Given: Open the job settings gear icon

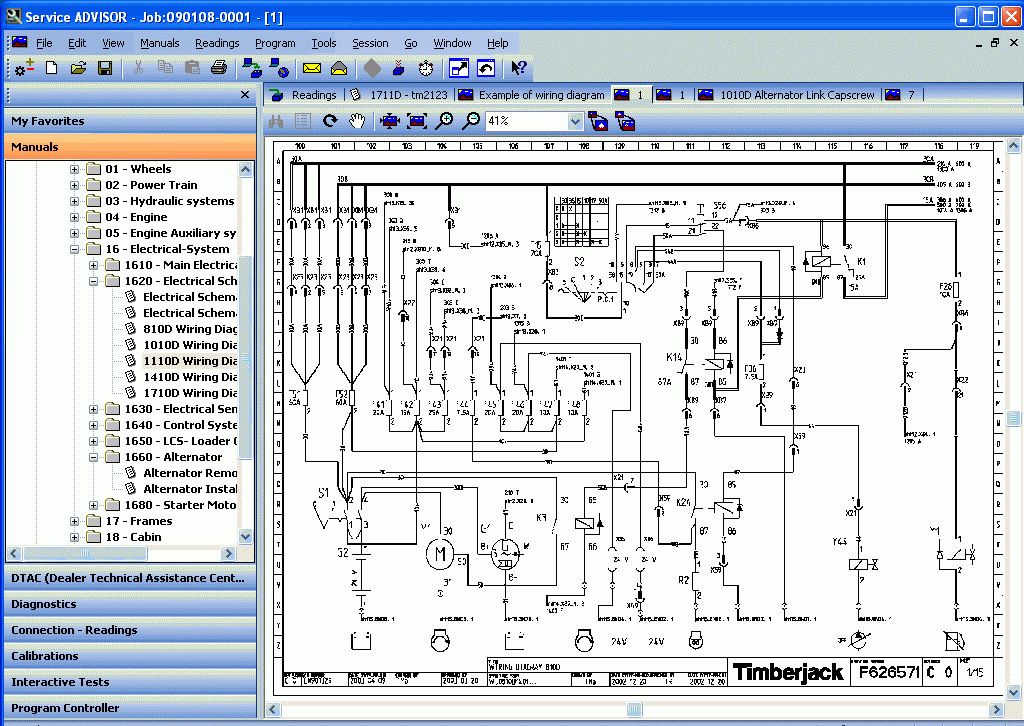Looking at the screenshot, I should [x=24, y=68].
